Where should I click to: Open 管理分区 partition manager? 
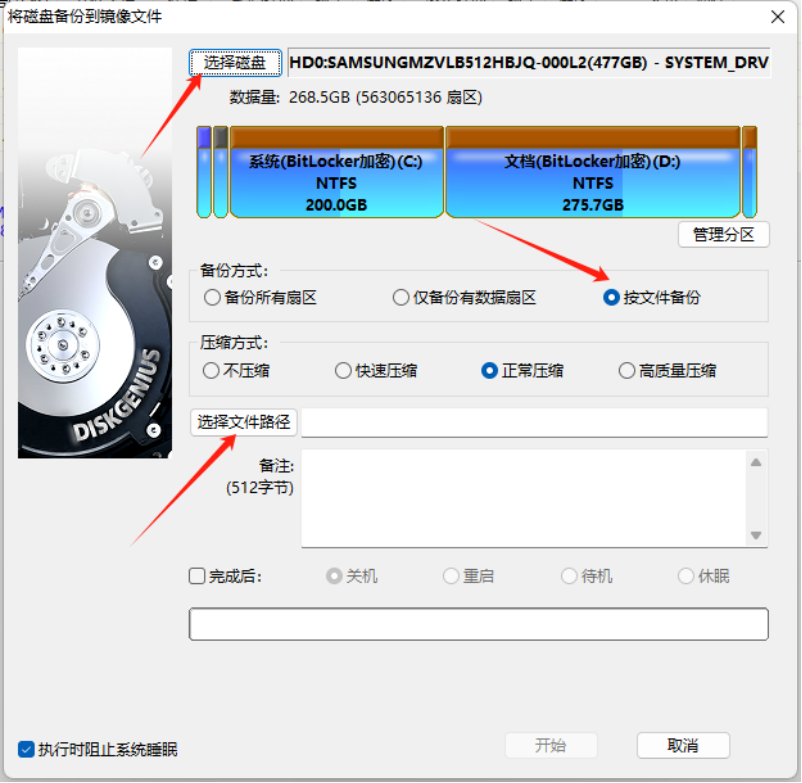coord(723,235)
